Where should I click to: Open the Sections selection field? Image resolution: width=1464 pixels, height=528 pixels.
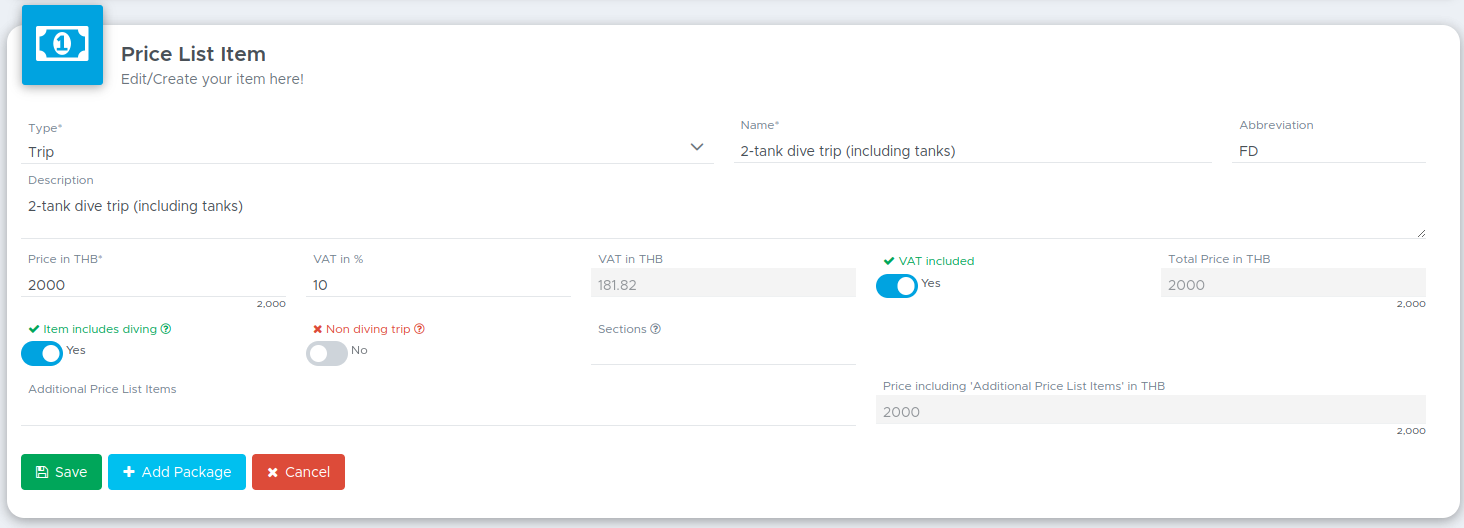point(723,351)
